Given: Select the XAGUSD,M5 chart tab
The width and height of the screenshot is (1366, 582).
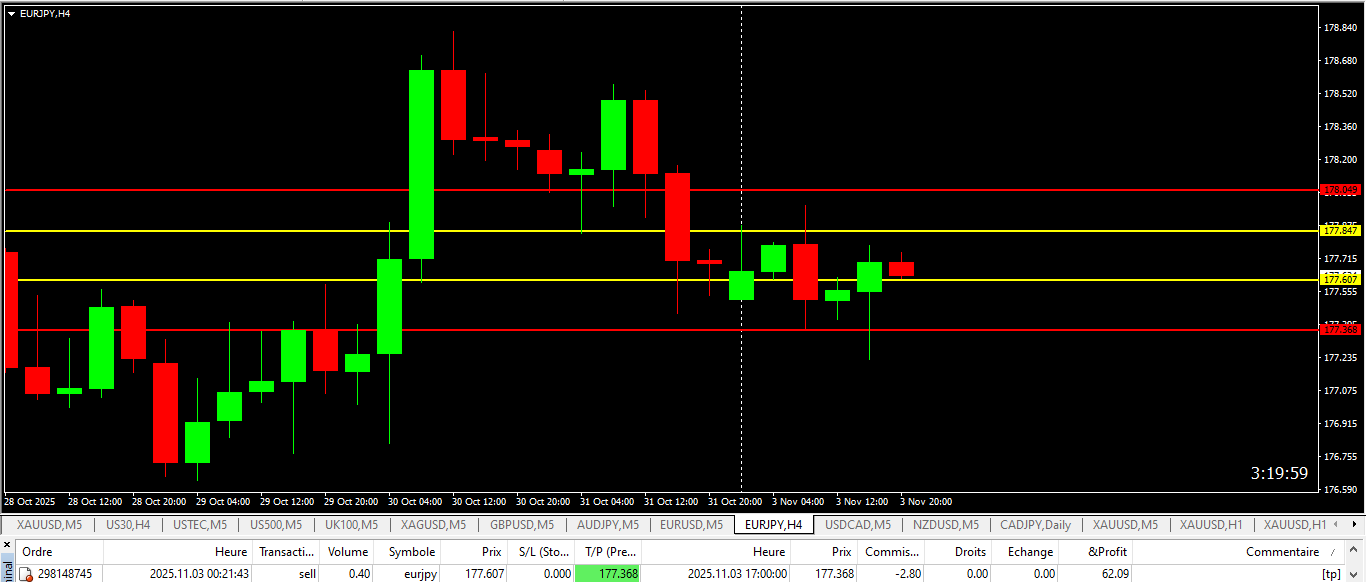Looking at the screenshot, I should [x=433, y=524].
